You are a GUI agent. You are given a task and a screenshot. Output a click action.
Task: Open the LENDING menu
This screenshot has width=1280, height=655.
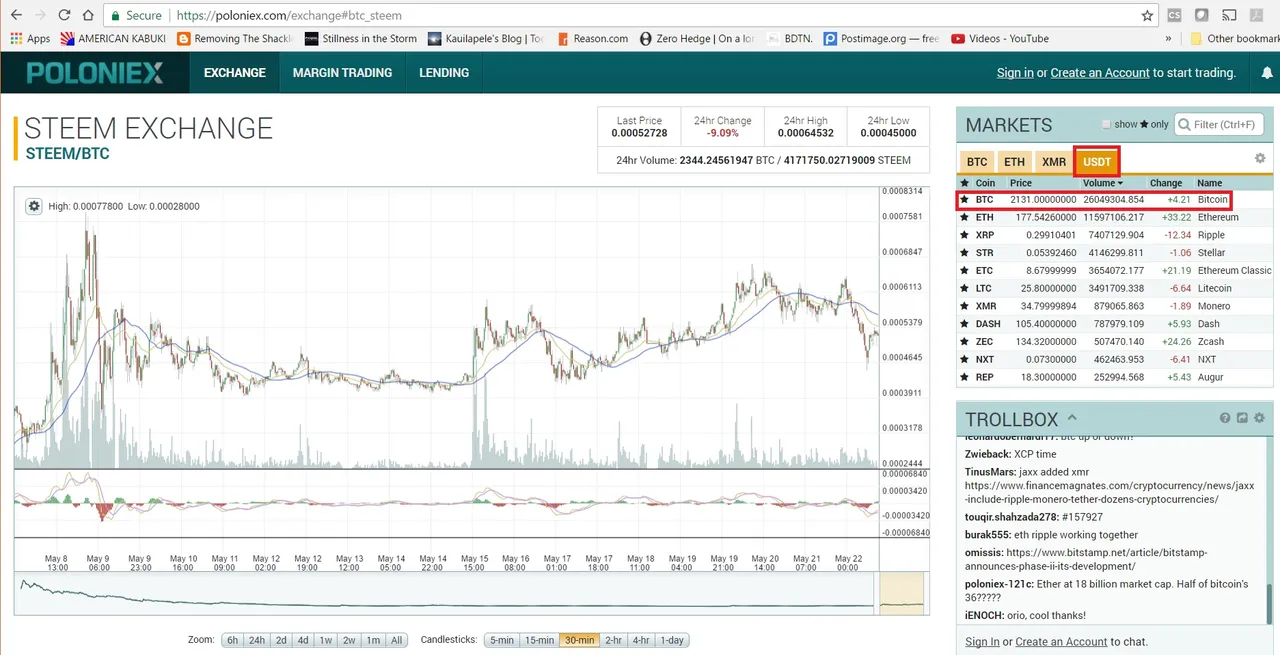[444, 73]
